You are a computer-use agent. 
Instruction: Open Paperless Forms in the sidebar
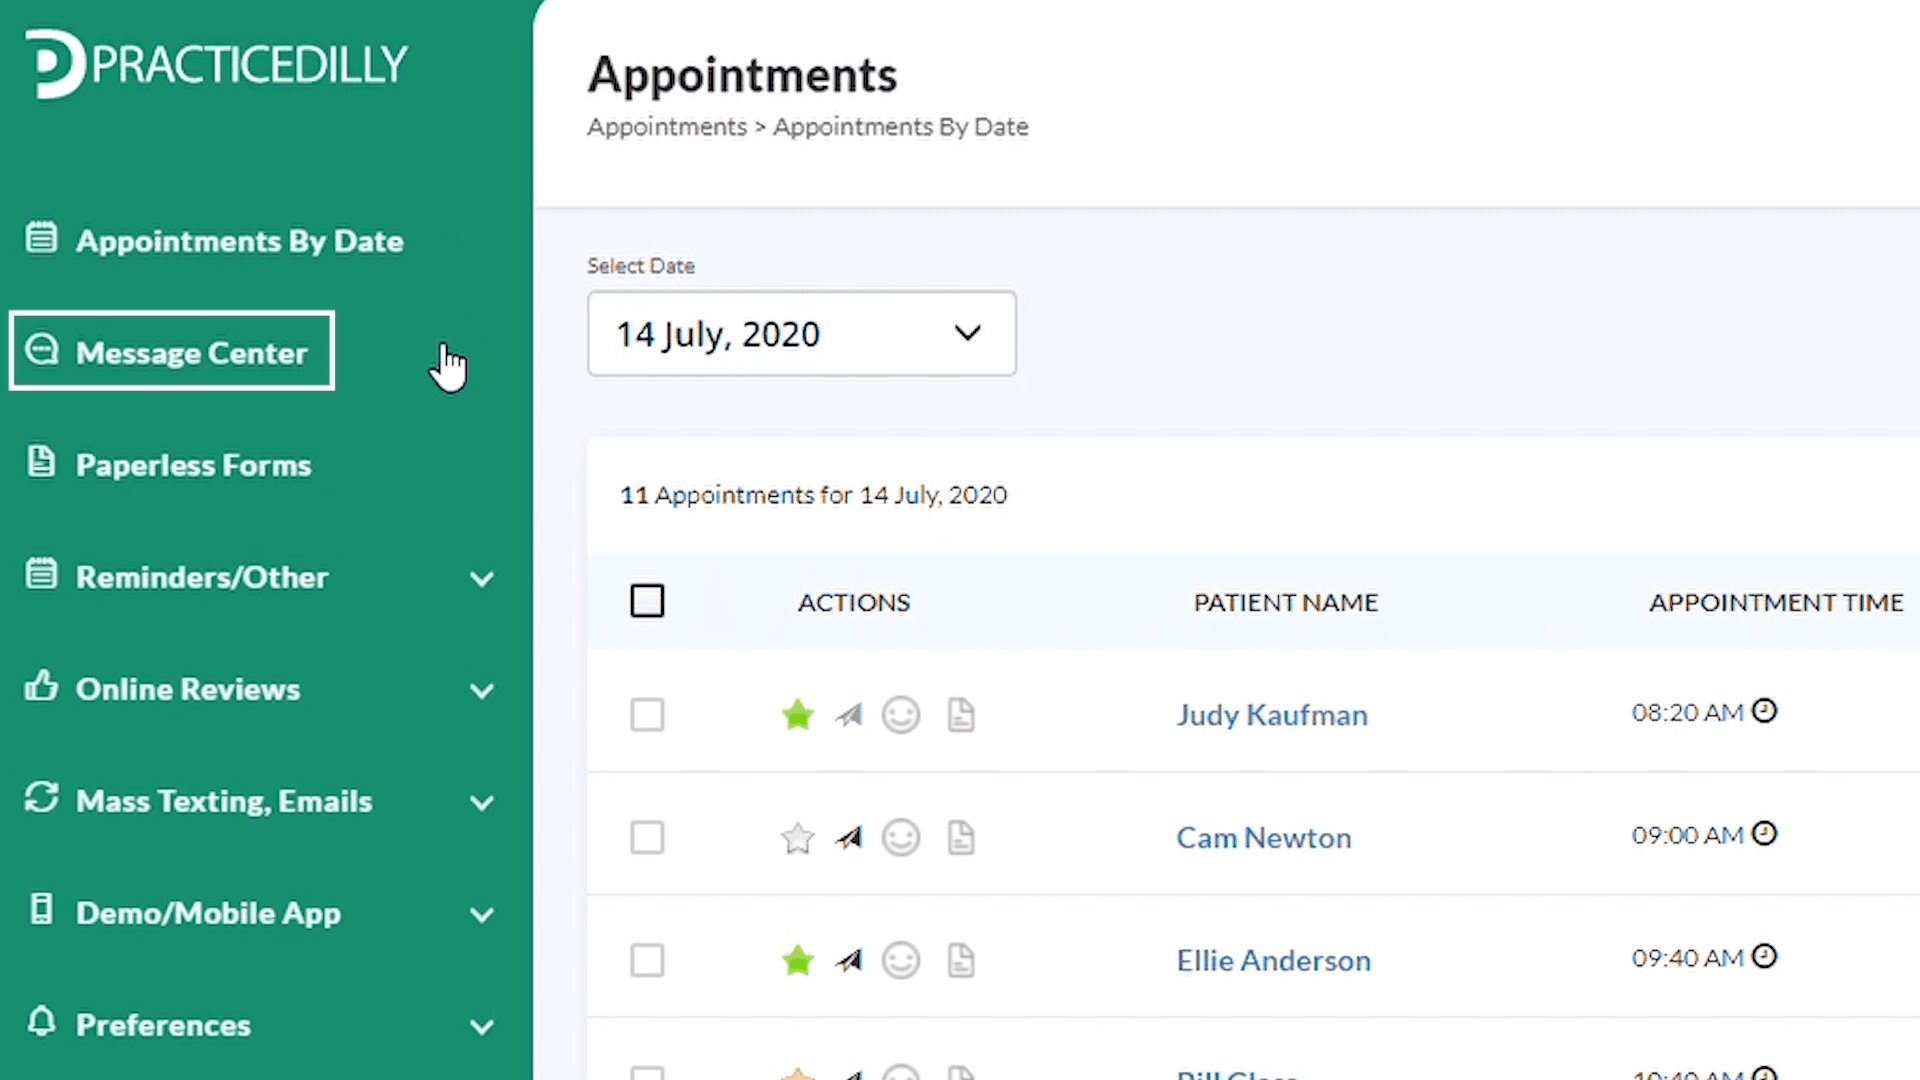[x=194, y=465]
